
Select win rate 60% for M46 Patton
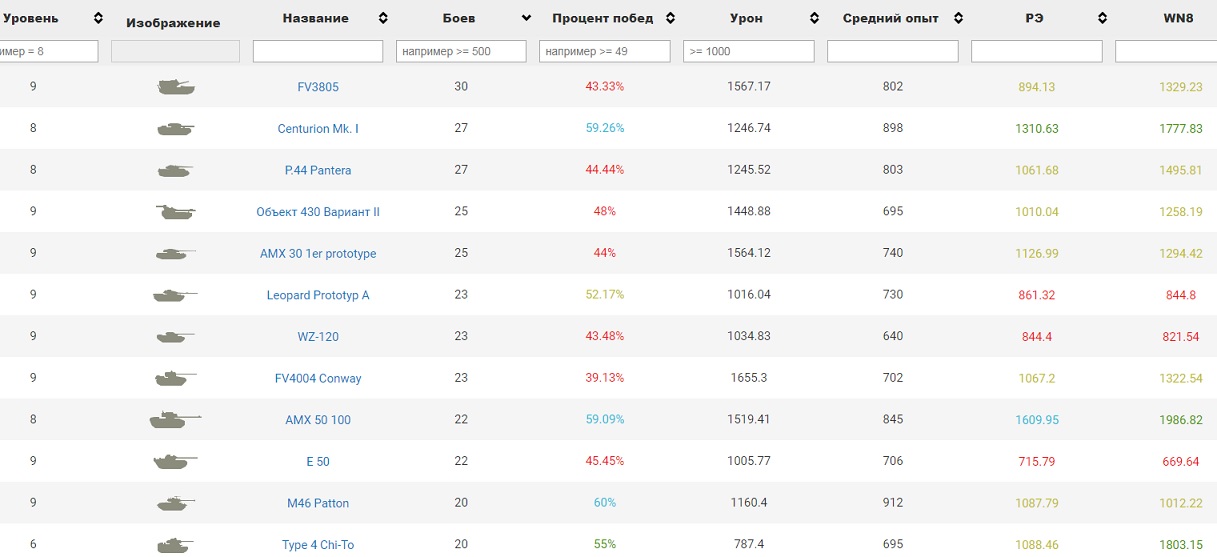click(605, 503)
